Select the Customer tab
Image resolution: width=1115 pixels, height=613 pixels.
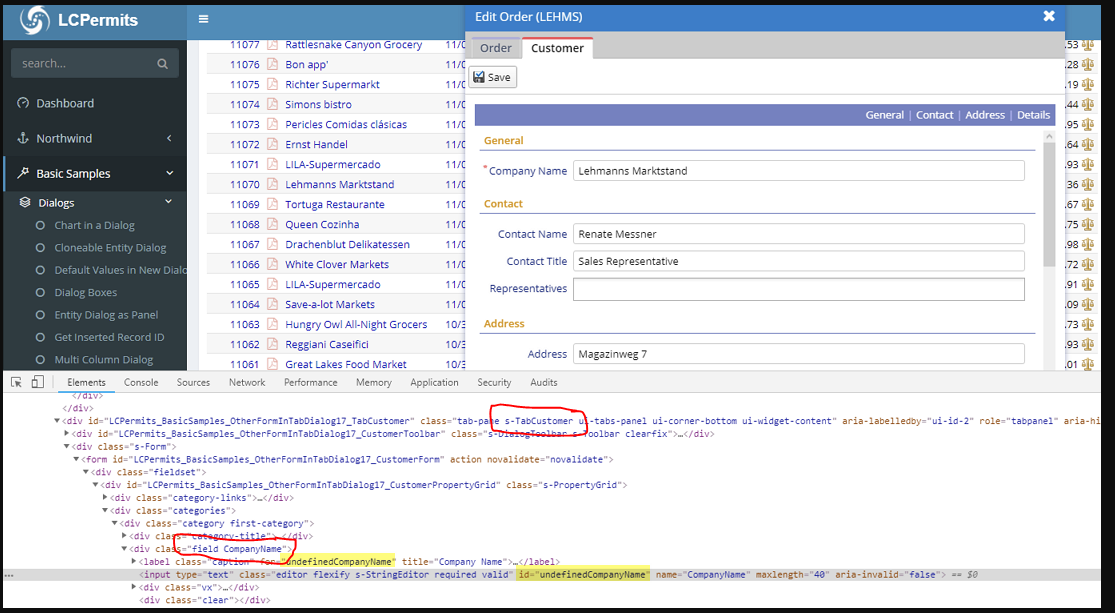point(558,48)
